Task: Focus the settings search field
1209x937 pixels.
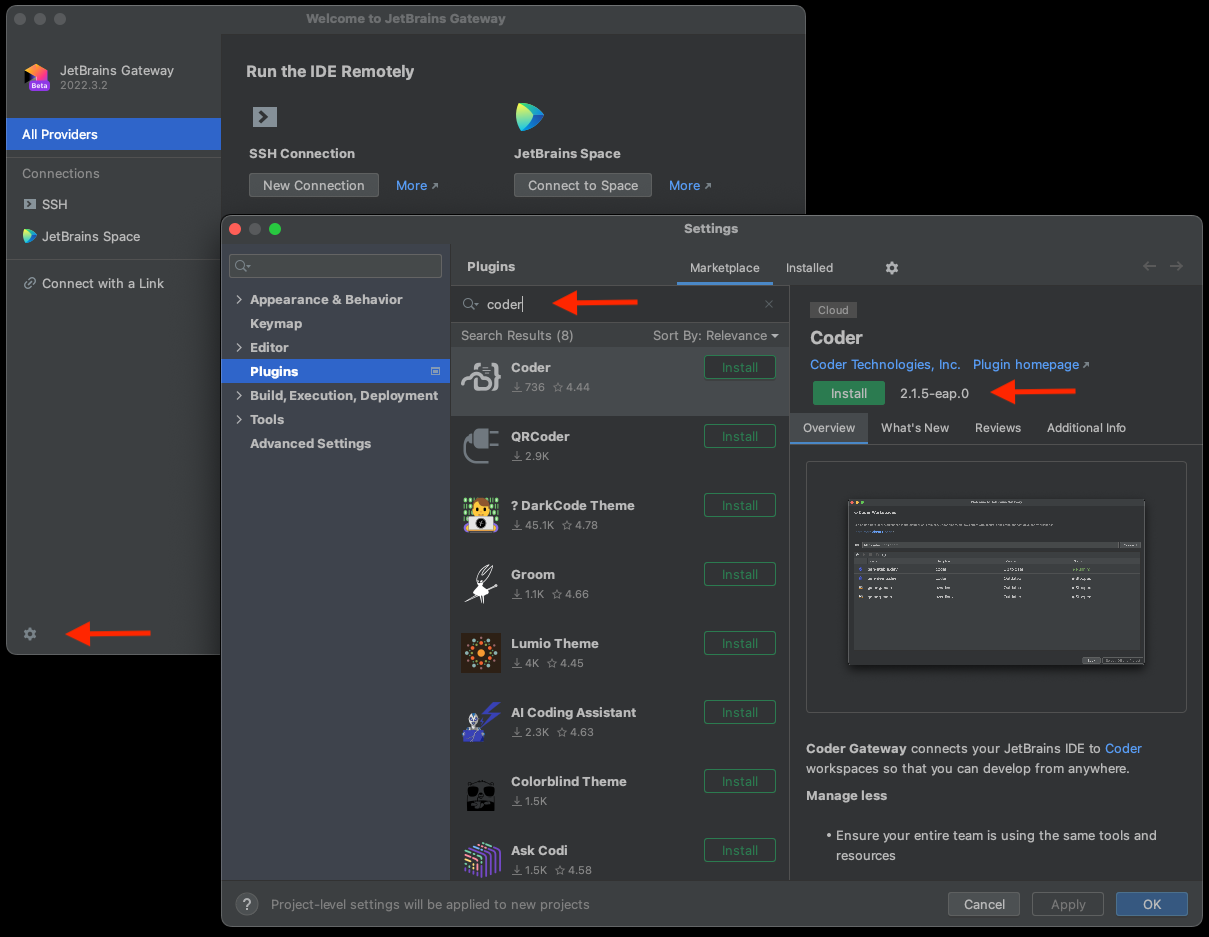Action: [x=335, y=266]
